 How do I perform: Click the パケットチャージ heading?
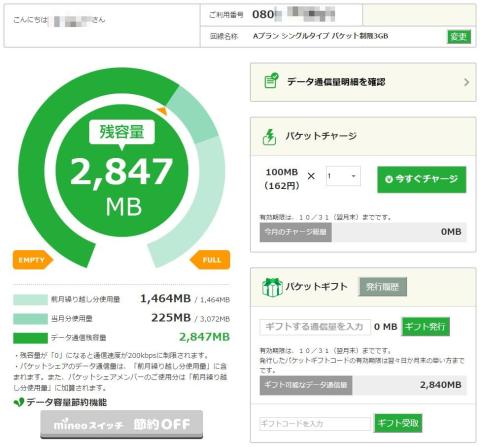(x=321, y=136)
